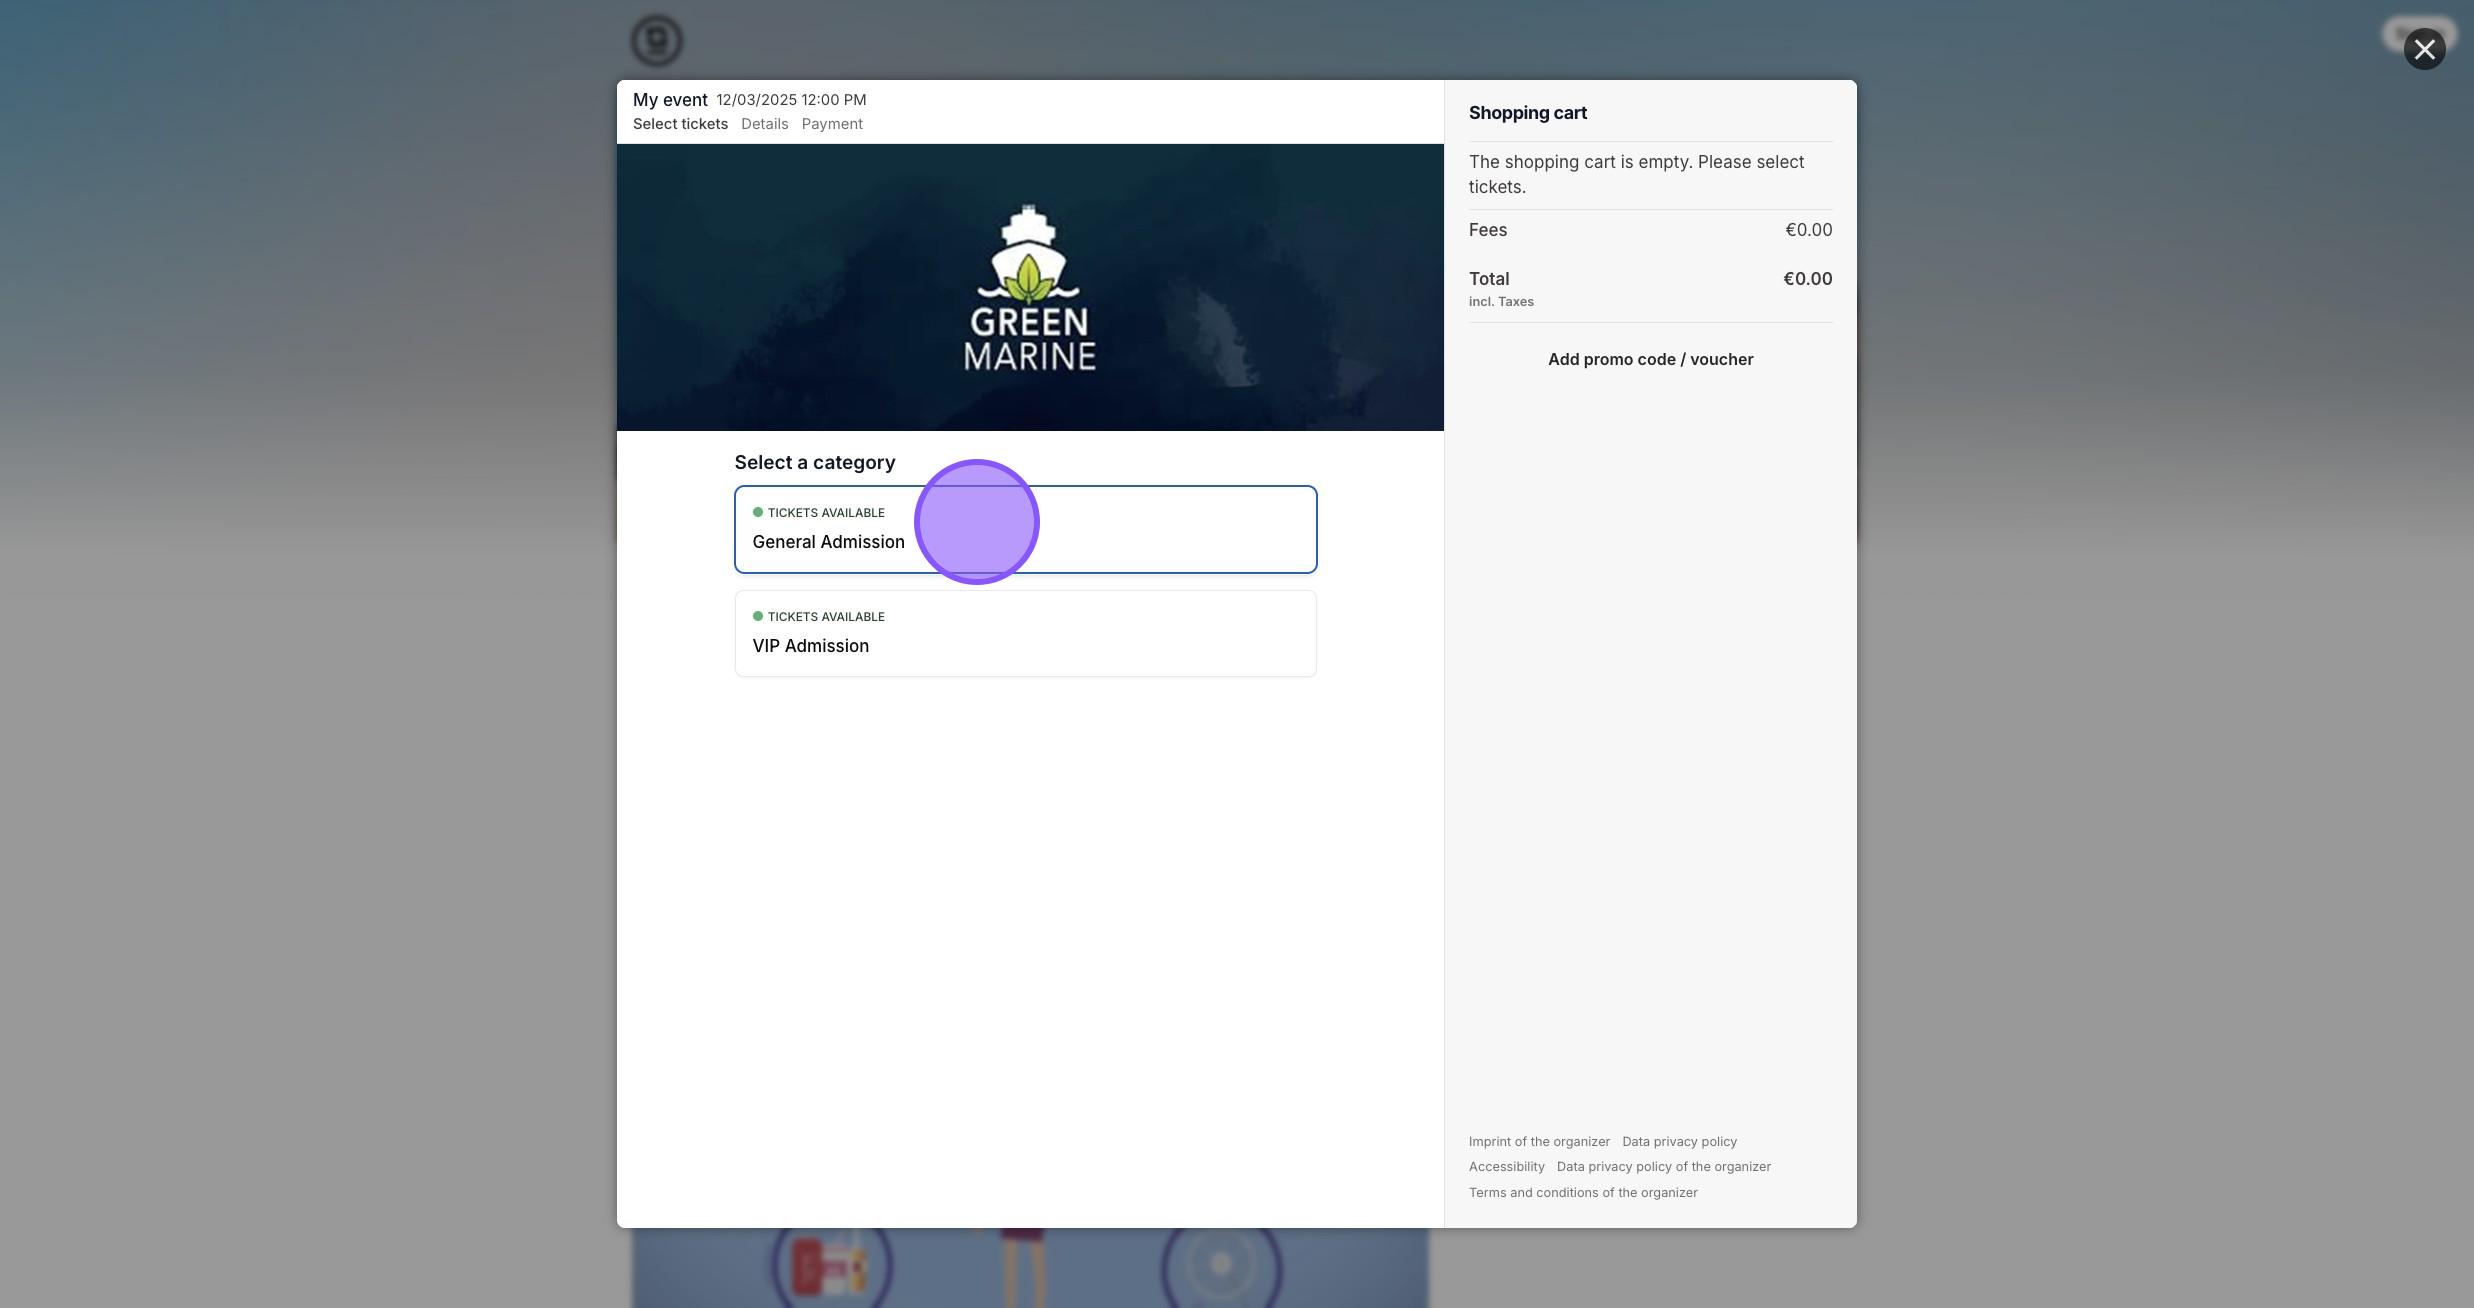Viewport: 2474px width, 1308px height.
Task: Click the circular logo behind the overlay
Action: (656, 41)
